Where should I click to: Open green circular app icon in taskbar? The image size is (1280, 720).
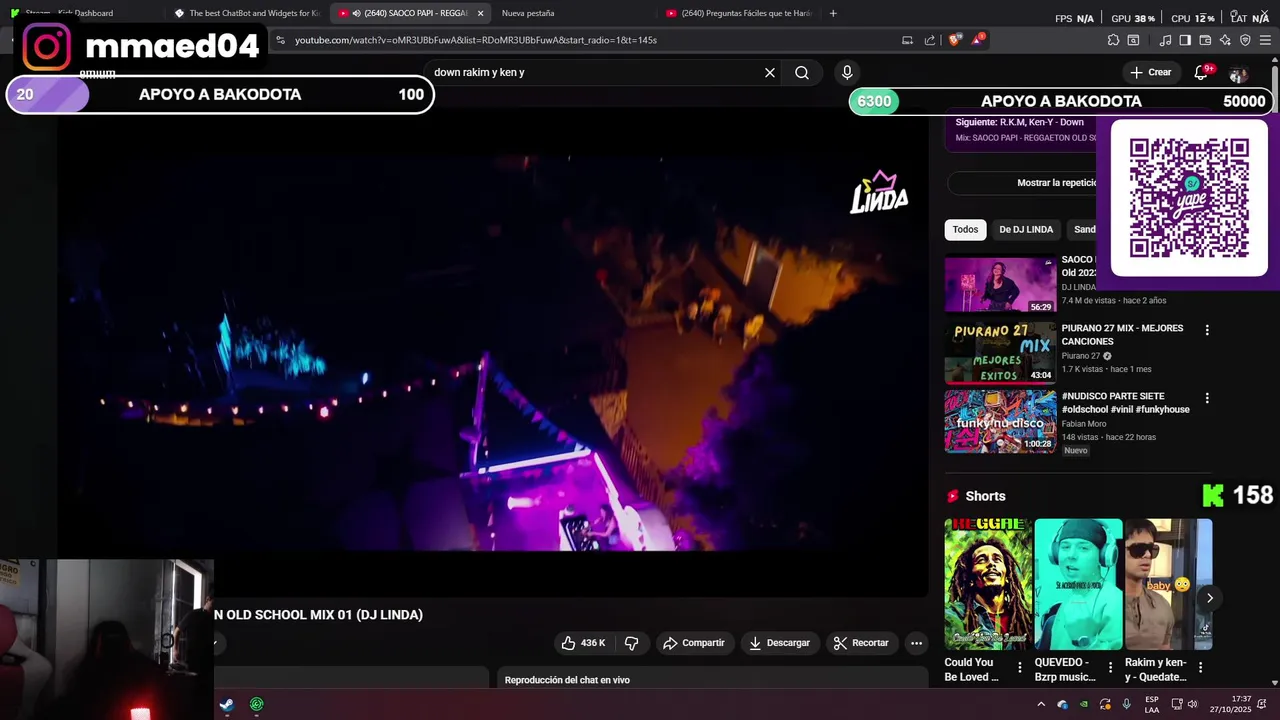257,704
